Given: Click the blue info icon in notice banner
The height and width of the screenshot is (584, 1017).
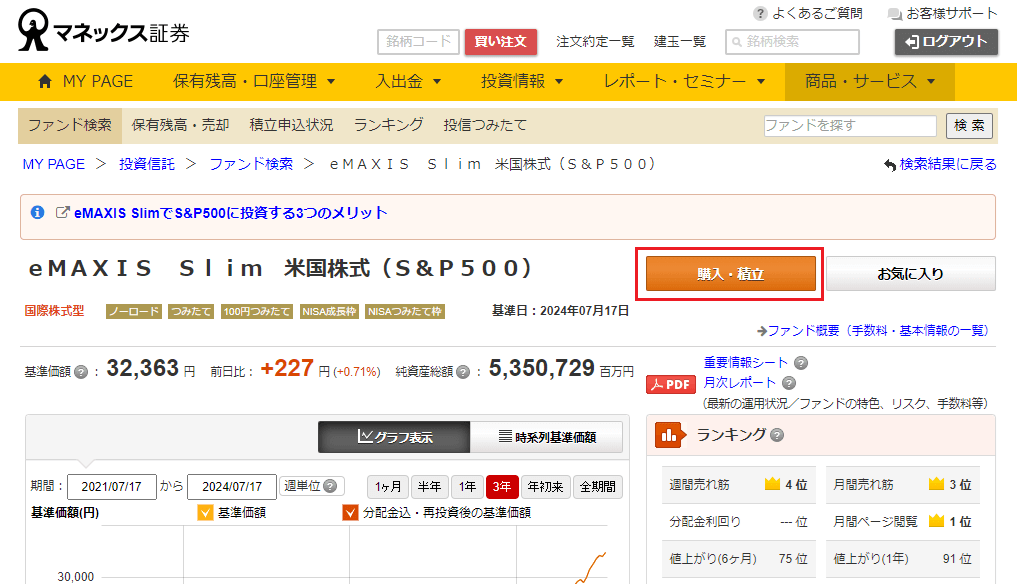Looking at the screenshot, I should 38,213.
